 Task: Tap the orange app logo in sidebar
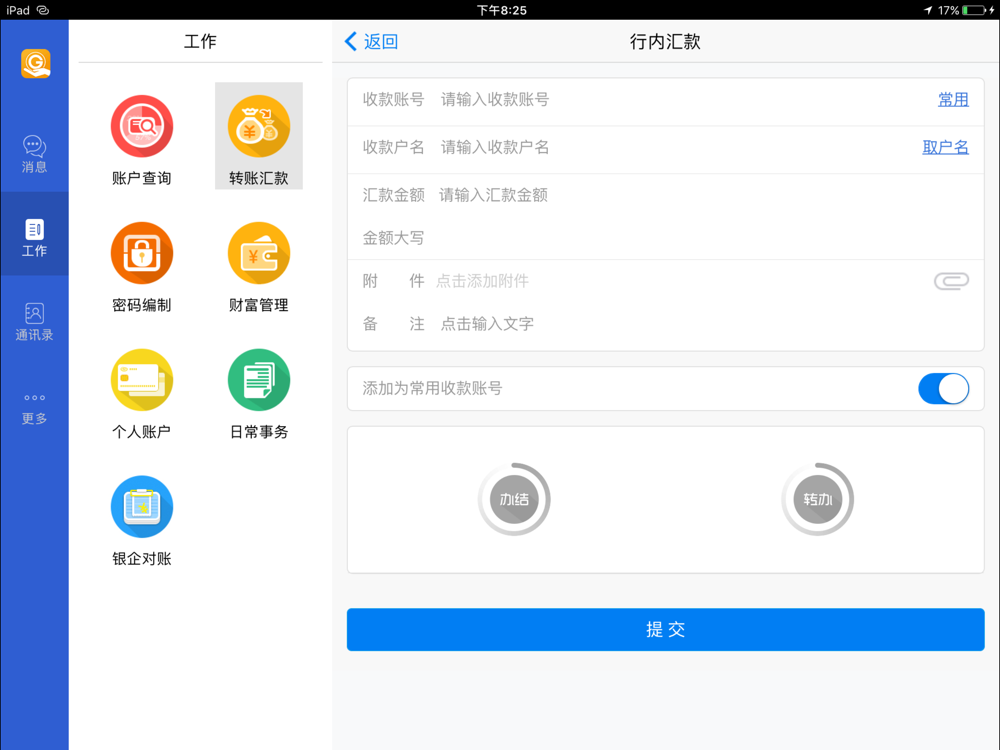36,64
